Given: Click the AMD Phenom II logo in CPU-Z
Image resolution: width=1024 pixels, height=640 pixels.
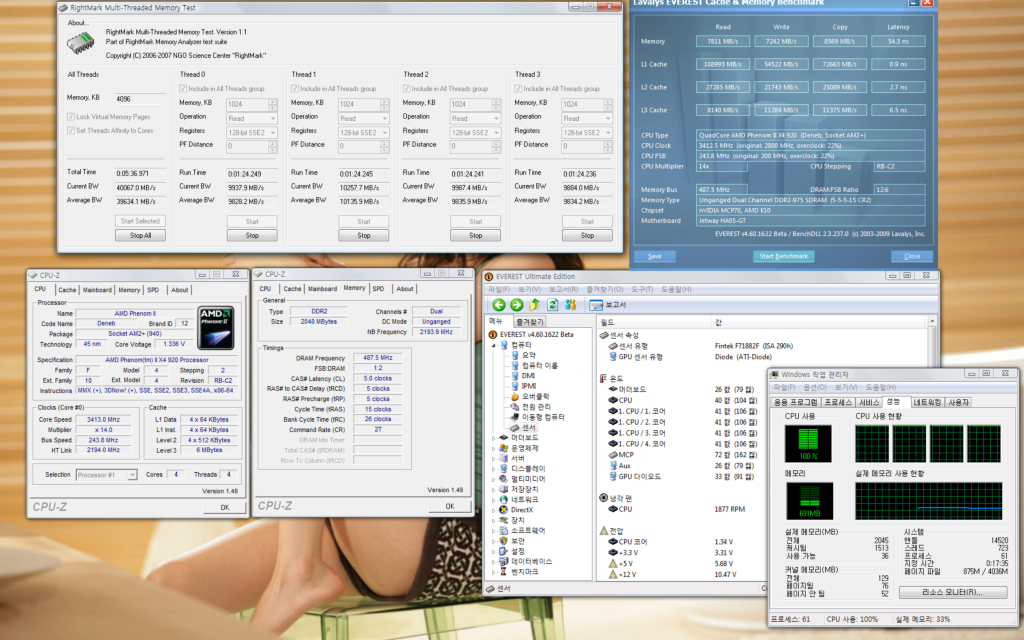Looking at the screenshot, I should point(216,328).
